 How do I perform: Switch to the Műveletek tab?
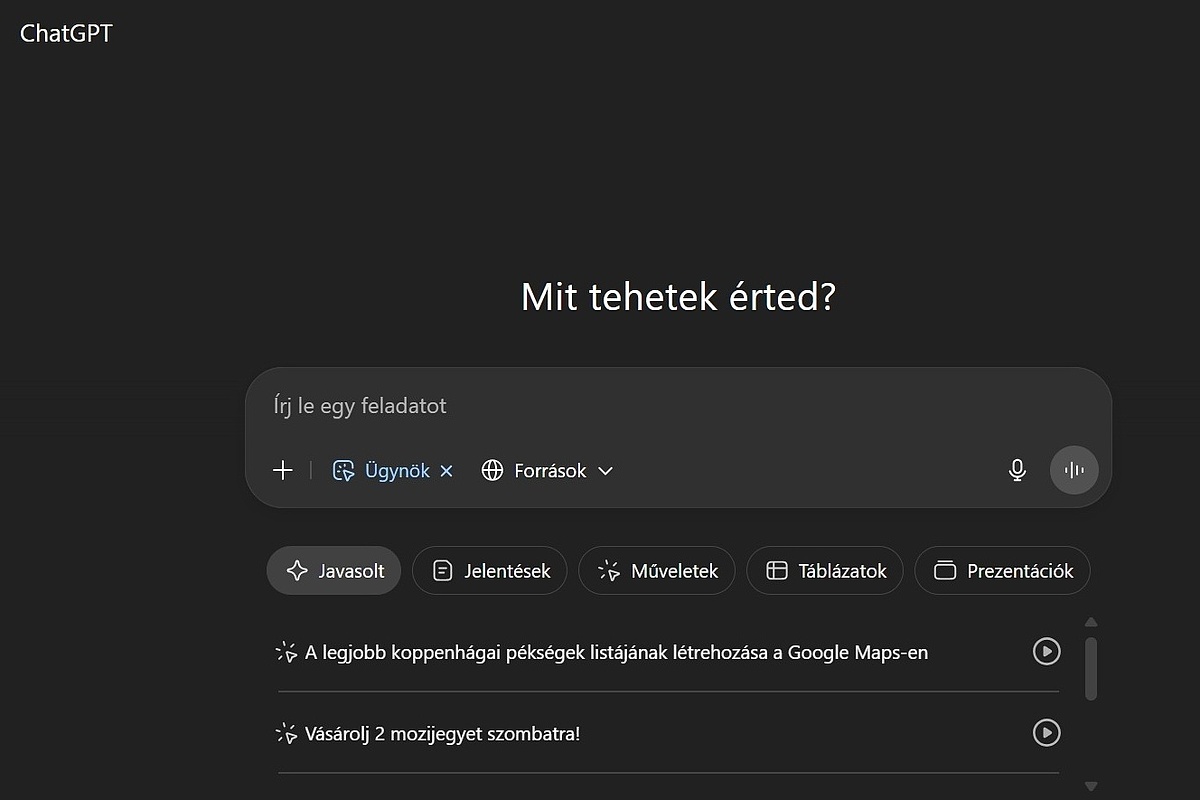click(656, 570)
